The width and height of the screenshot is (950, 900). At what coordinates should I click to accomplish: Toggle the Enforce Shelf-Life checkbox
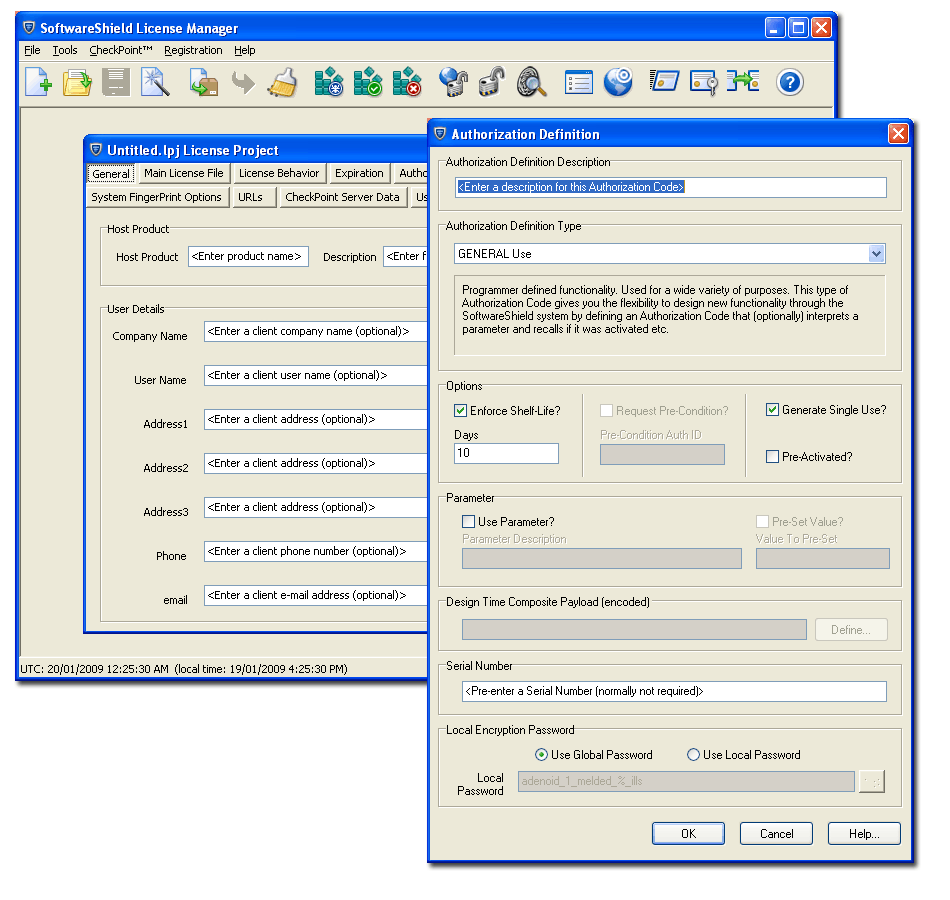(x=460, y=411)
